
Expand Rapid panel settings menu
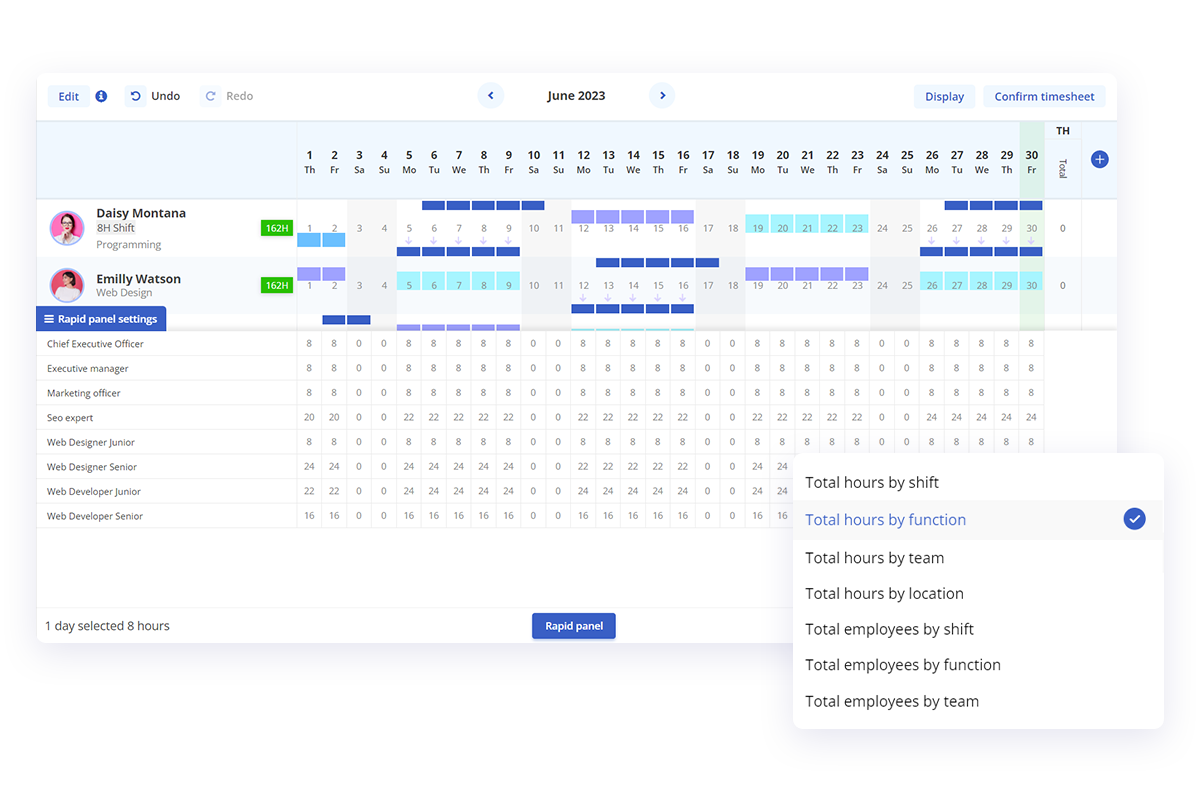click(x=101, y=319)
